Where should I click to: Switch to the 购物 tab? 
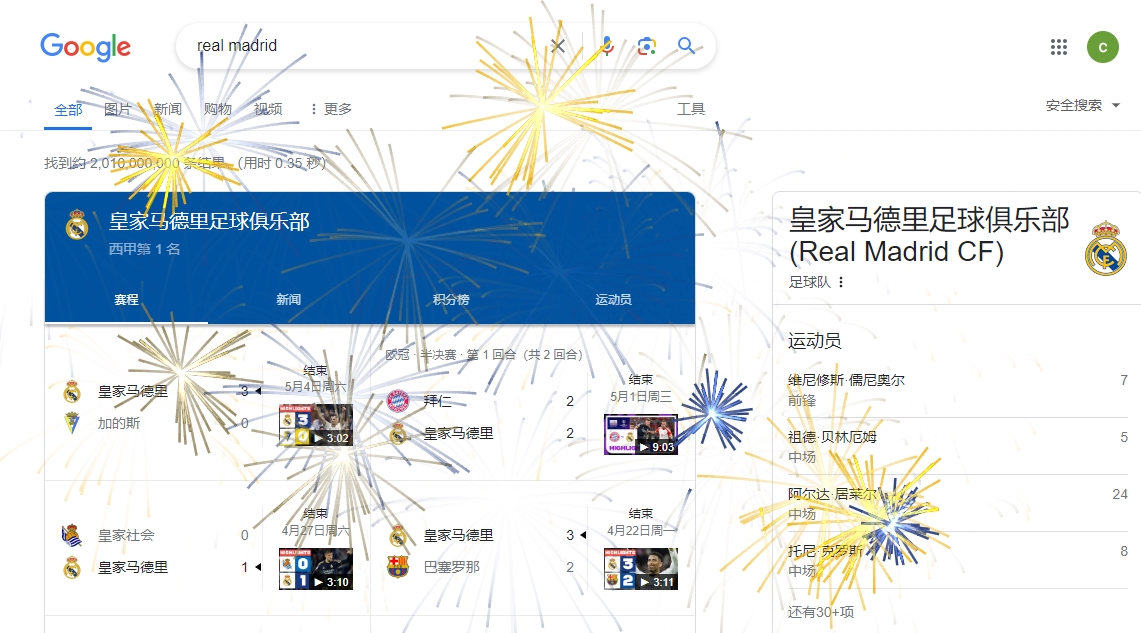(218, 109)
